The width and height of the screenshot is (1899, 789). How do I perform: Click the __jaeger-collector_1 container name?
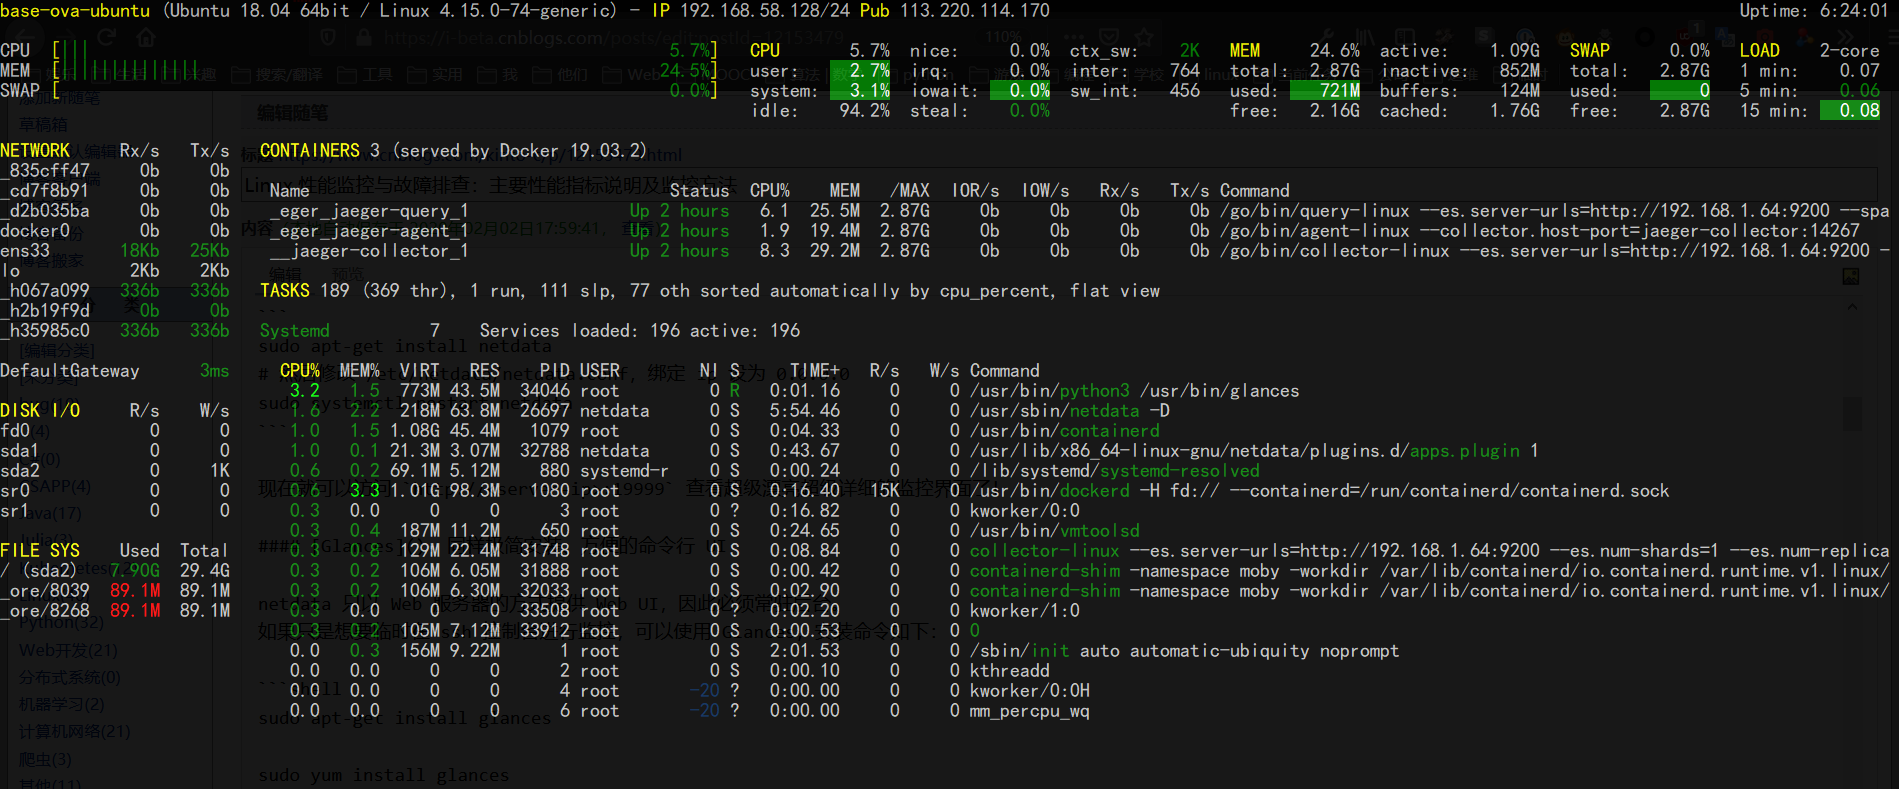tap(369, 251)
